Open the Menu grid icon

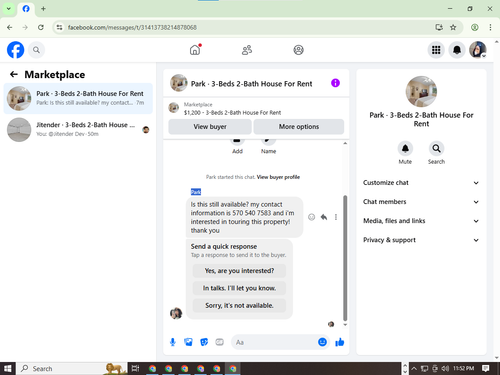(436, 50)
